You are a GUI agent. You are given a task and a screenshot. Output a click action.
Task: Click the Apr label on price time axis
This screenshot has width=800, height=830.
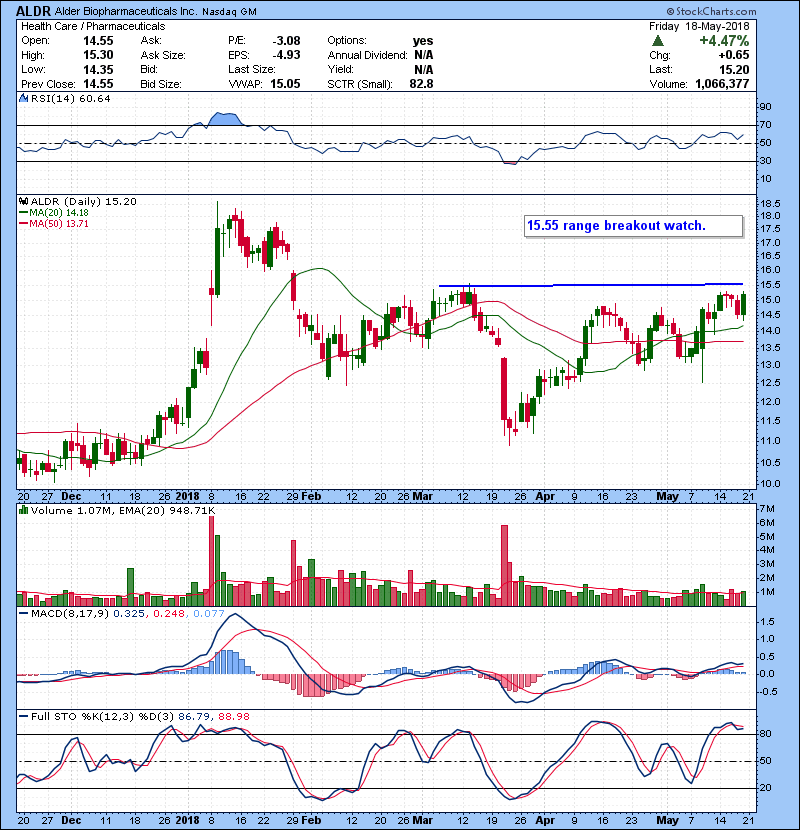tap(545, 497)
